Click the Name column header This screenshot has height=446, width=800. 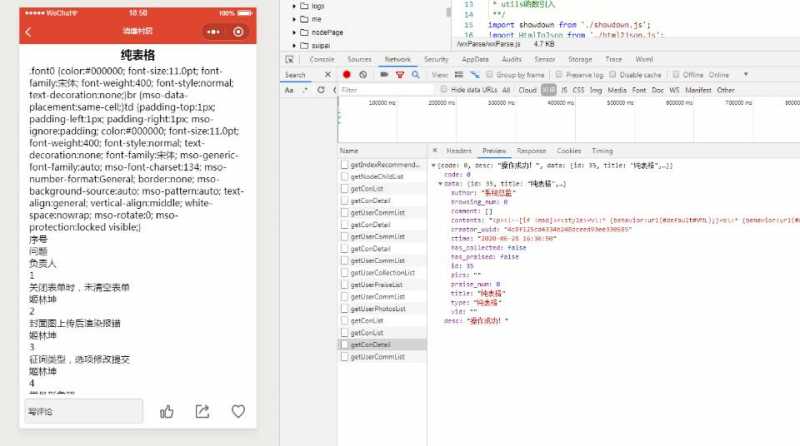(383, 151)
